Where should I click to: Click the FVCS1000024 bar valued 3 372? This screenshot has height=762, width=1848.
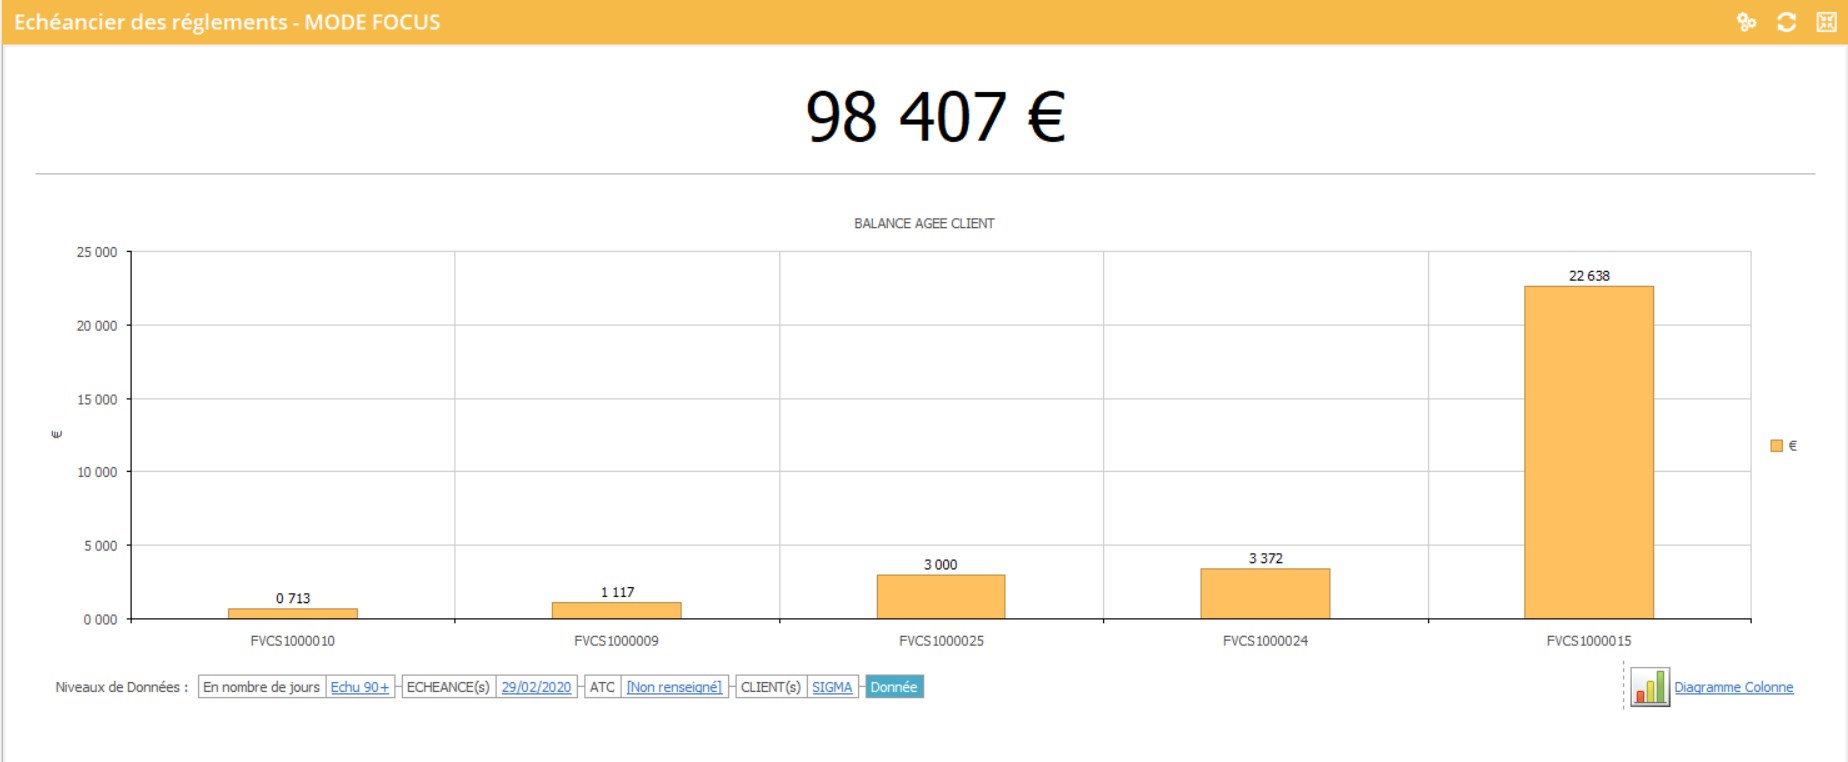pos(1265,594)
